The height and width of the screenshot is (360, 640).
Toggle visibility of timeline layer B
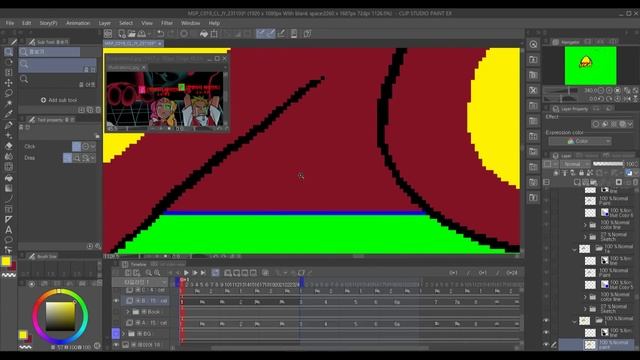pyautogui.click(x=116, y=301)
